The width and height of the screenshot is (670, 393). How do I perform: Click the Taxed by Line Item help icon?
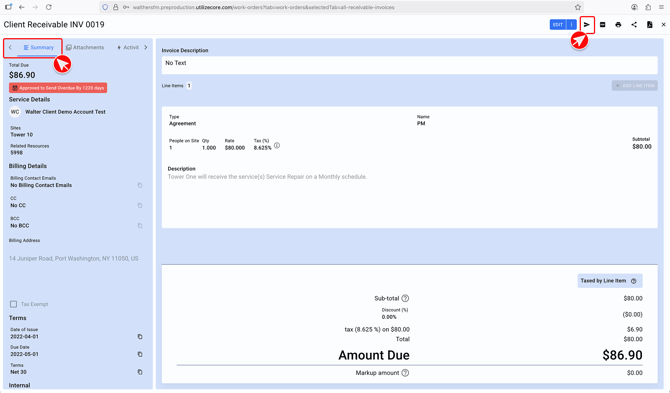point(634,281)
